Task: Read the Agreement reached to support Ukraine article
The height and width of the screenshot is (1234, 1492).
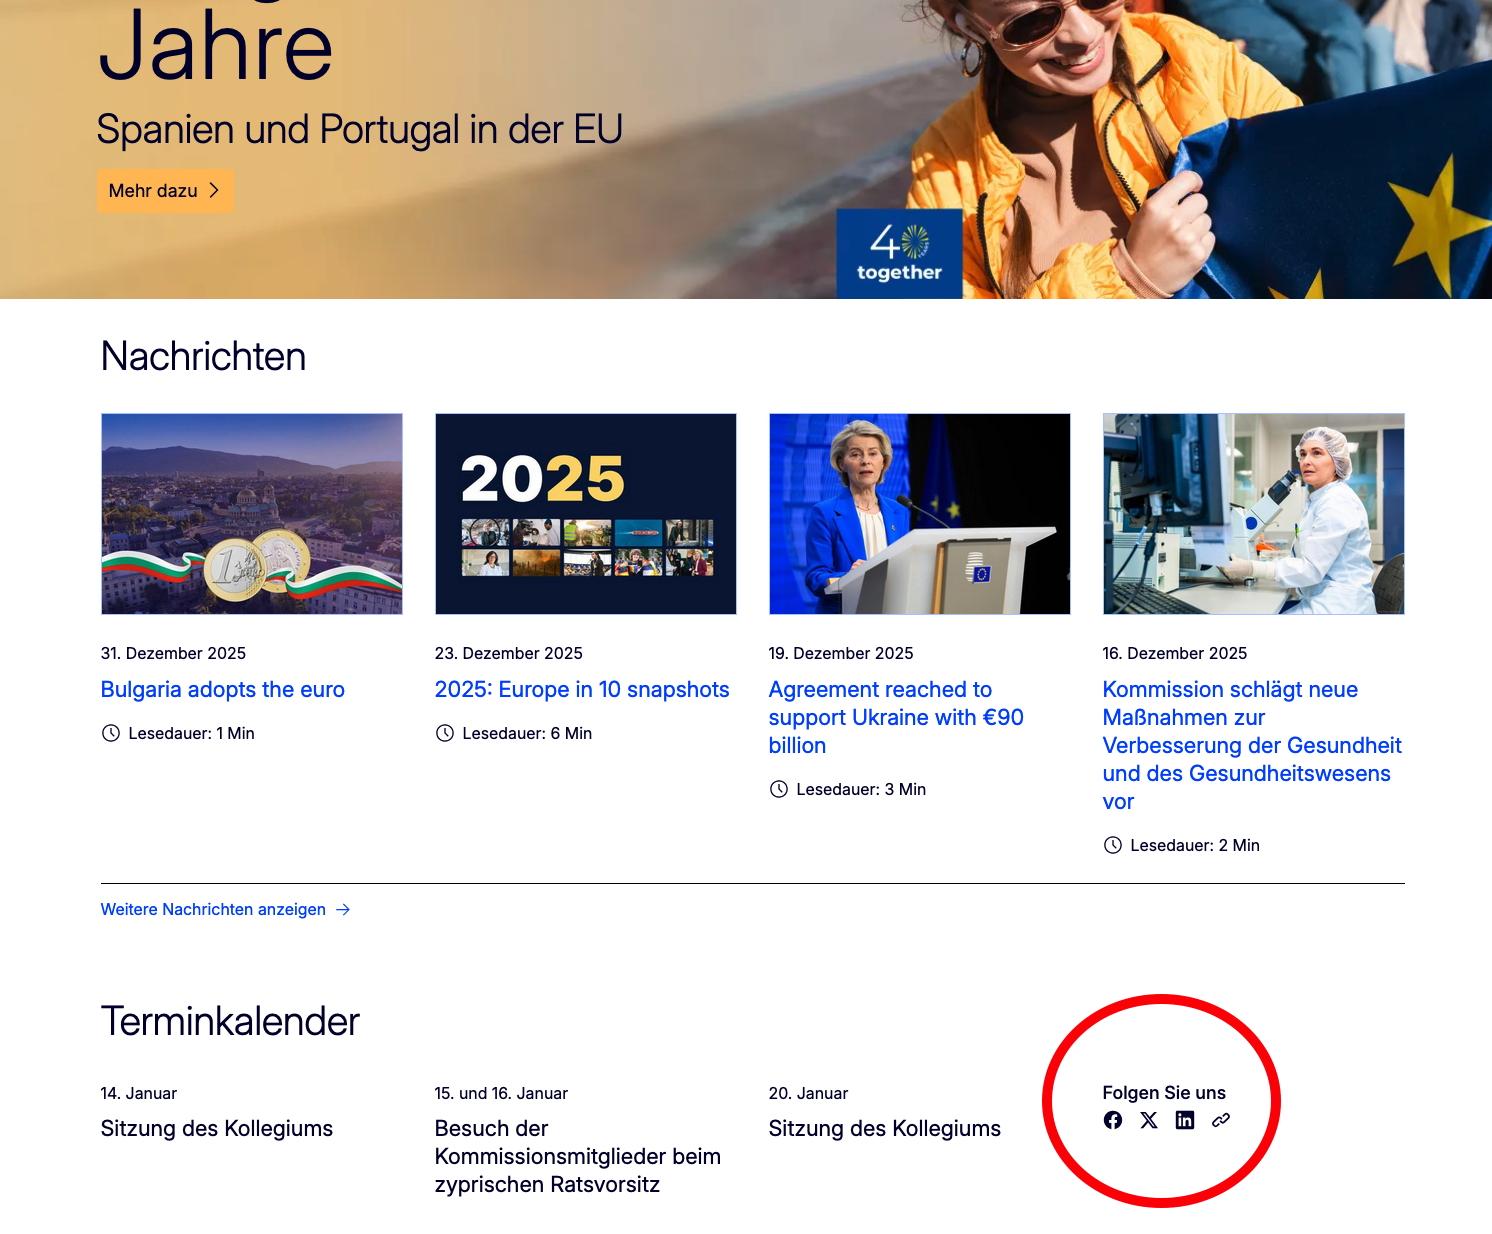Action: [895, 717]
